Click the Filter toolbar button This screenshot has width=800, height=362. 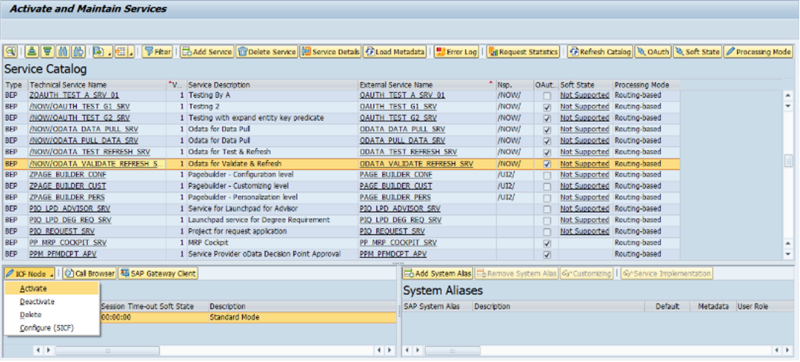tap(157, 51)
